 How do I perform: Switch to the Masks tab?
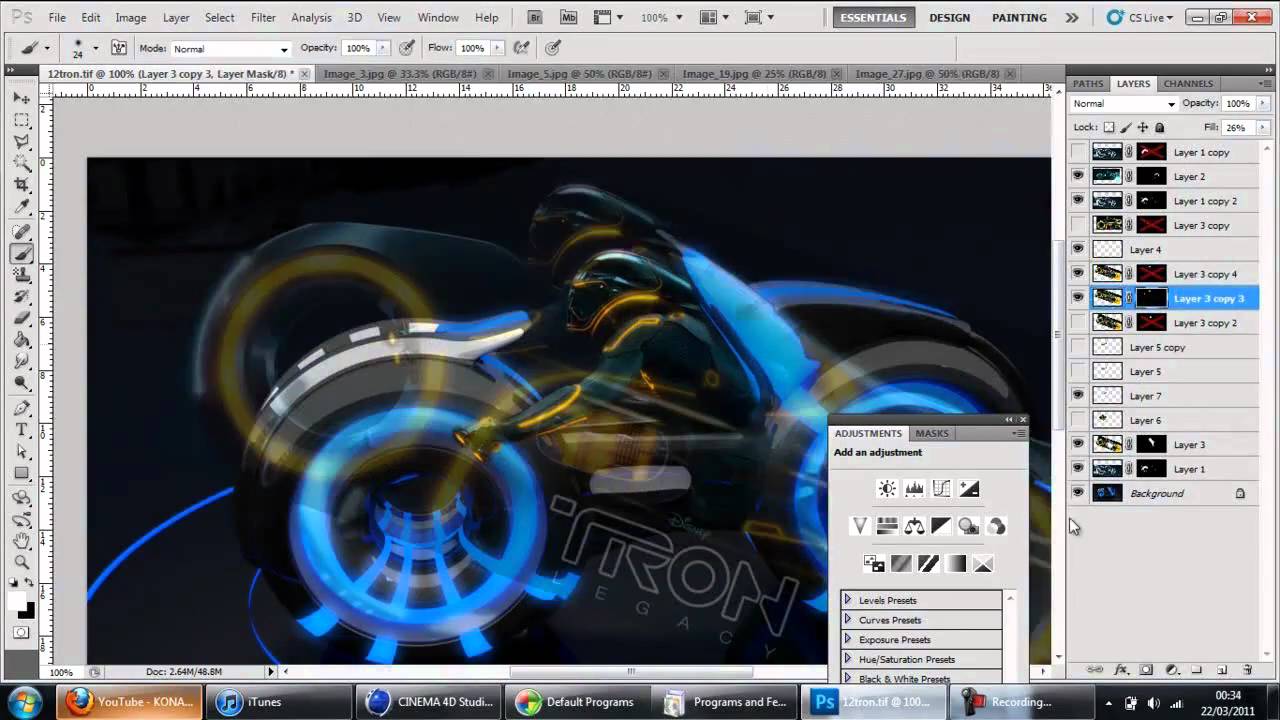[x=932, y=433]
